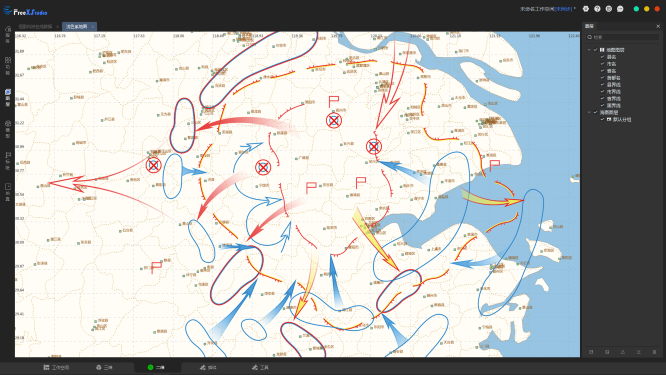Screen dimensions: 666x375
Task: Click the second icon in the layer panel footer
Action: pos(607,352)
